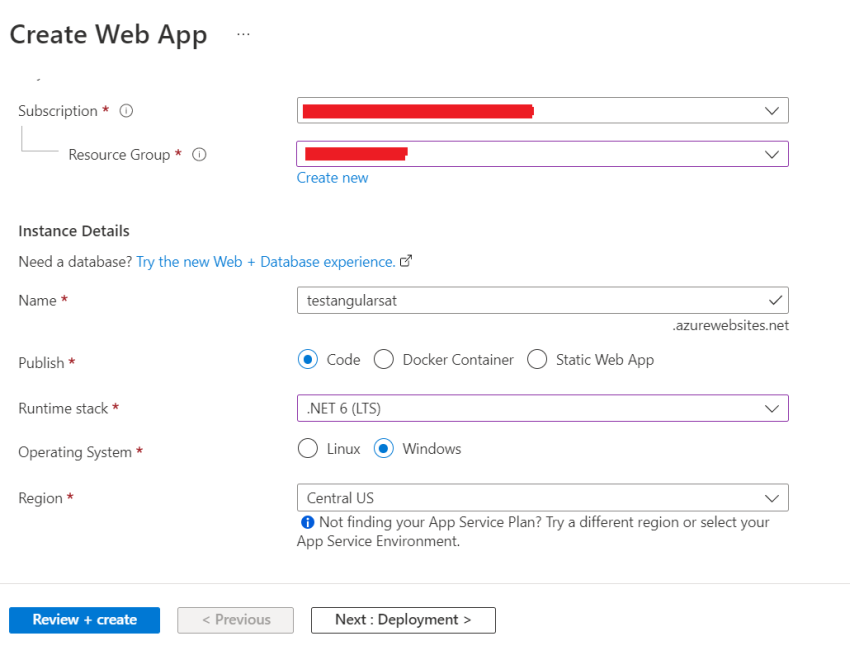Select Docker Container as the publish type

coord(383,359)
